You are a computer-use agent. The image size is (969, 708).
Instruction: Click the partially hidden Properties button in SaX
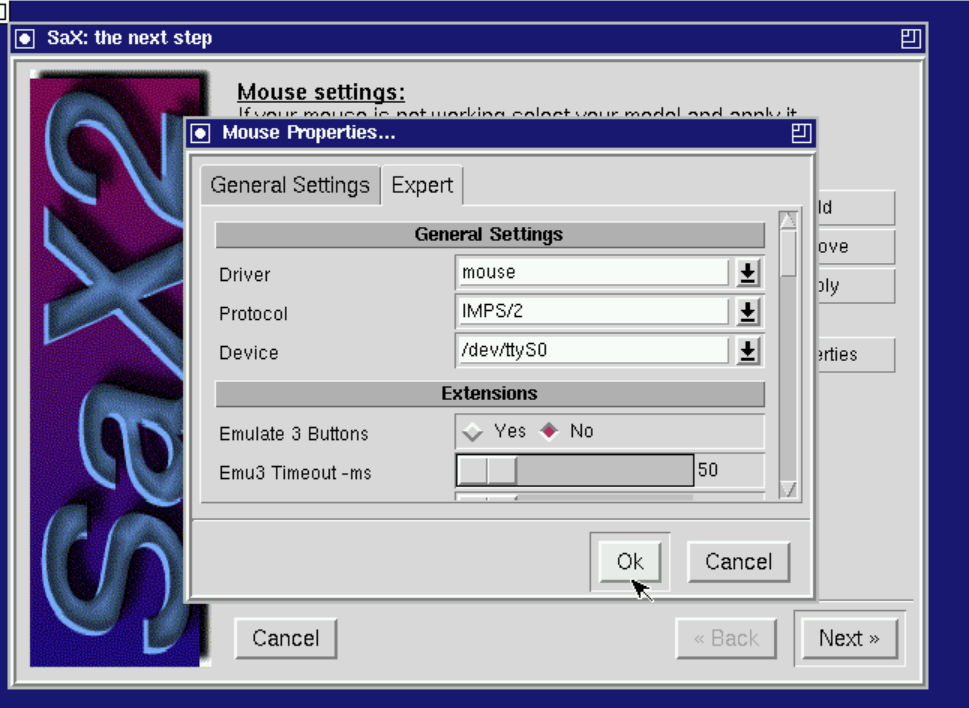856,355
